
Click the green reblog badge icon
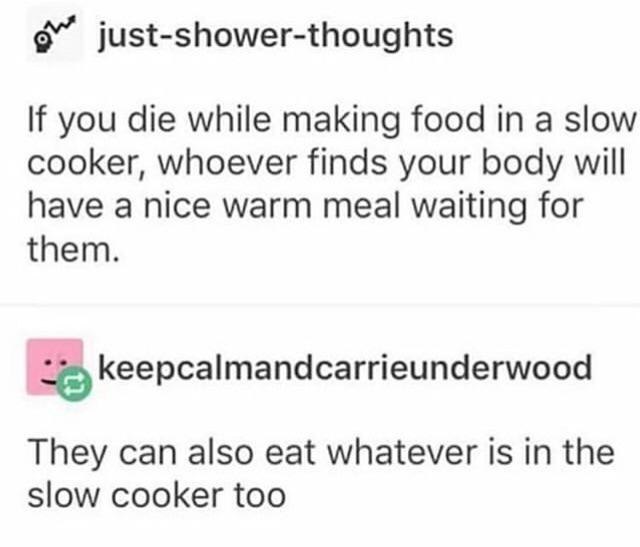coord(74,384)
